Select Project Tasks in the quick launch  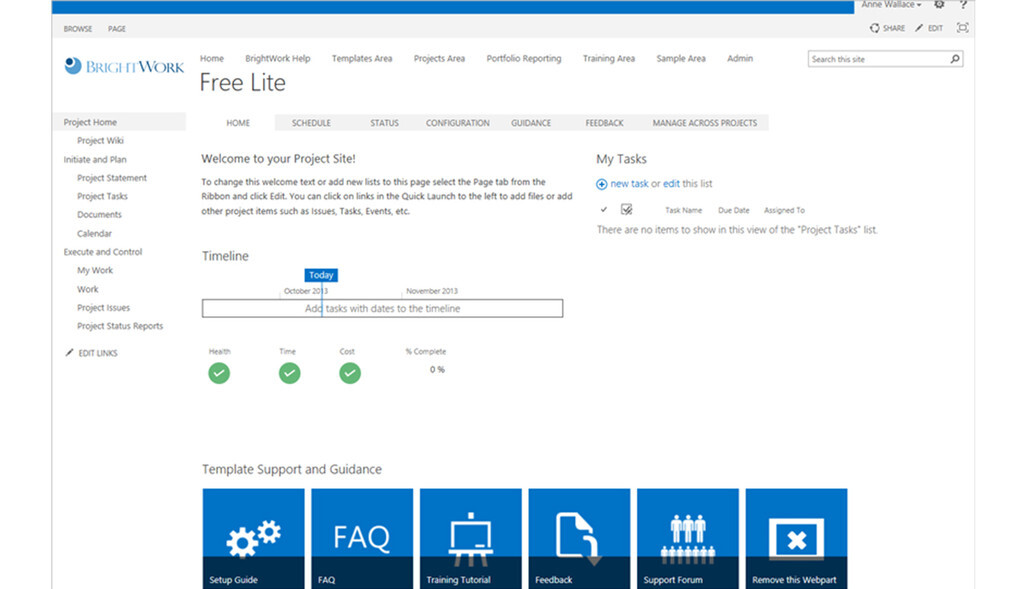coord(100,196)
